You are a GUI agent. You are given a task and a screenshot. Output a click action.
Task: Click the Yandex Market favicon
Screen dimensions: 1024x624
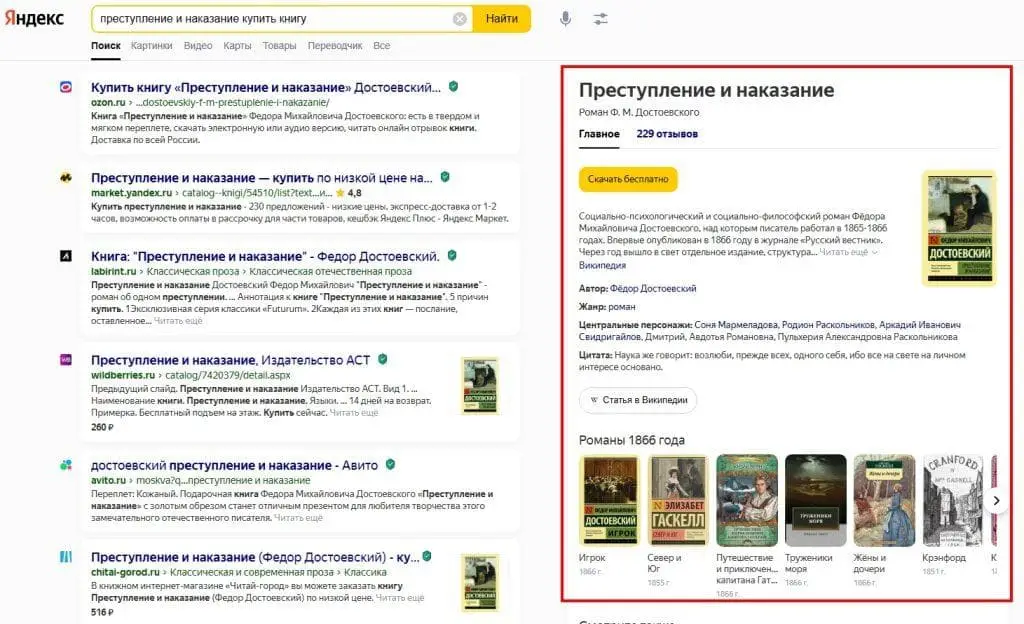click(66, 178)
